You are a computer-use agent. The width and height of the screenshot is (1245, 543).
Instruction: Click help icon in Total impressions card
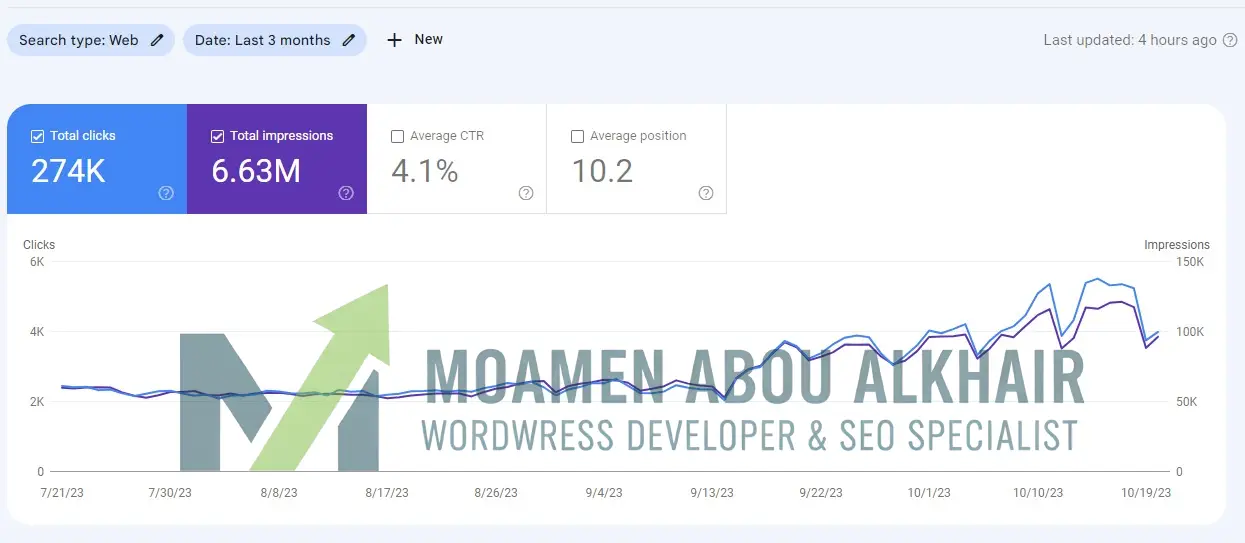[x=346, y=193]
